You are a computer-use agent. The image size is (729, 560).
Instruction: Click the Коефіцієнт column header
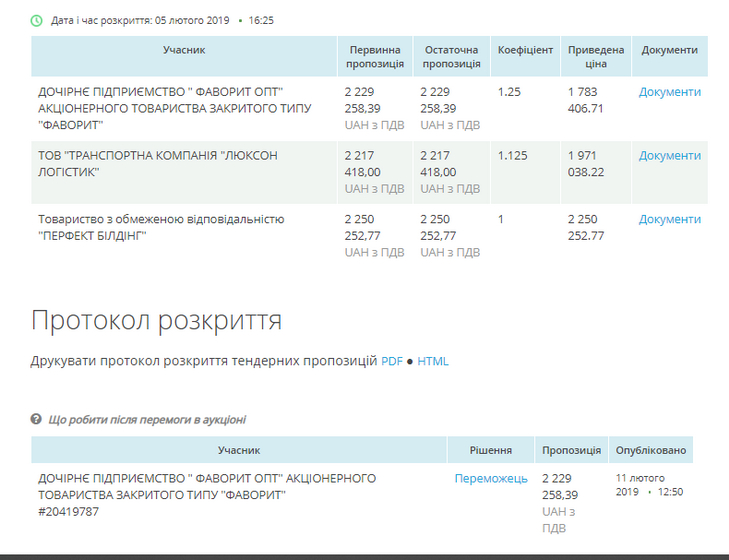525,50
